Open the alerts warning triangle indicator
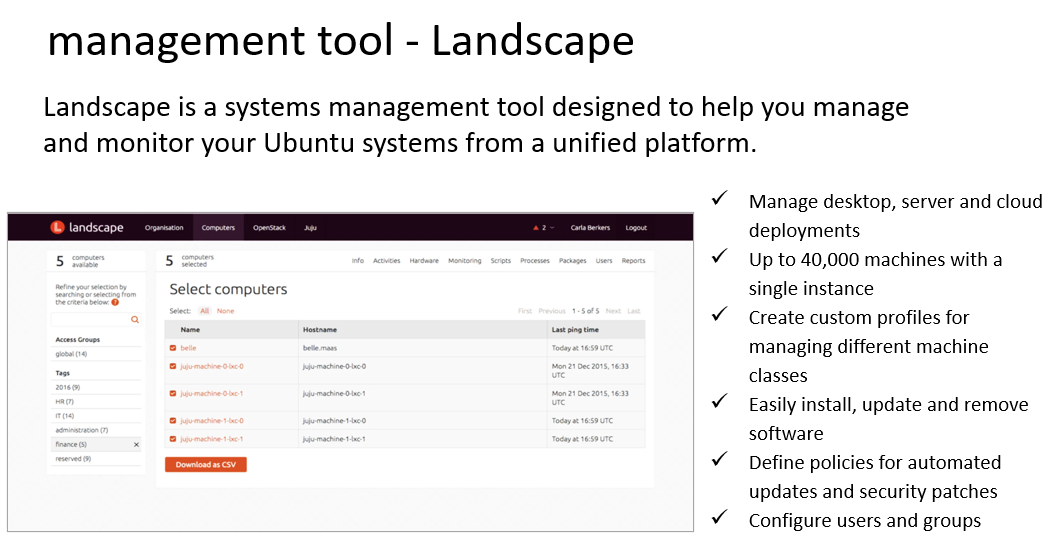This screenshot has height=542, width=1052. coord(535,228)
